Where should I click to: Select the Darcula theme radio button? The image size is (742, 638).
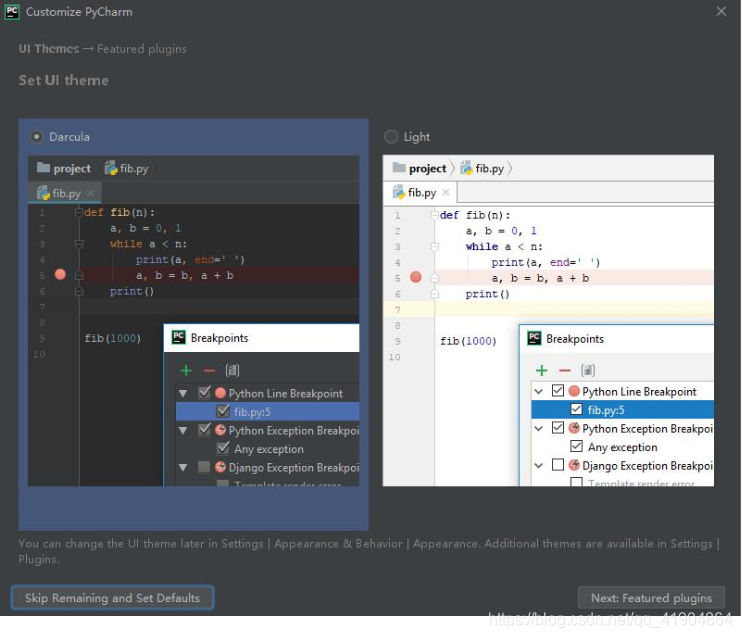36,137
